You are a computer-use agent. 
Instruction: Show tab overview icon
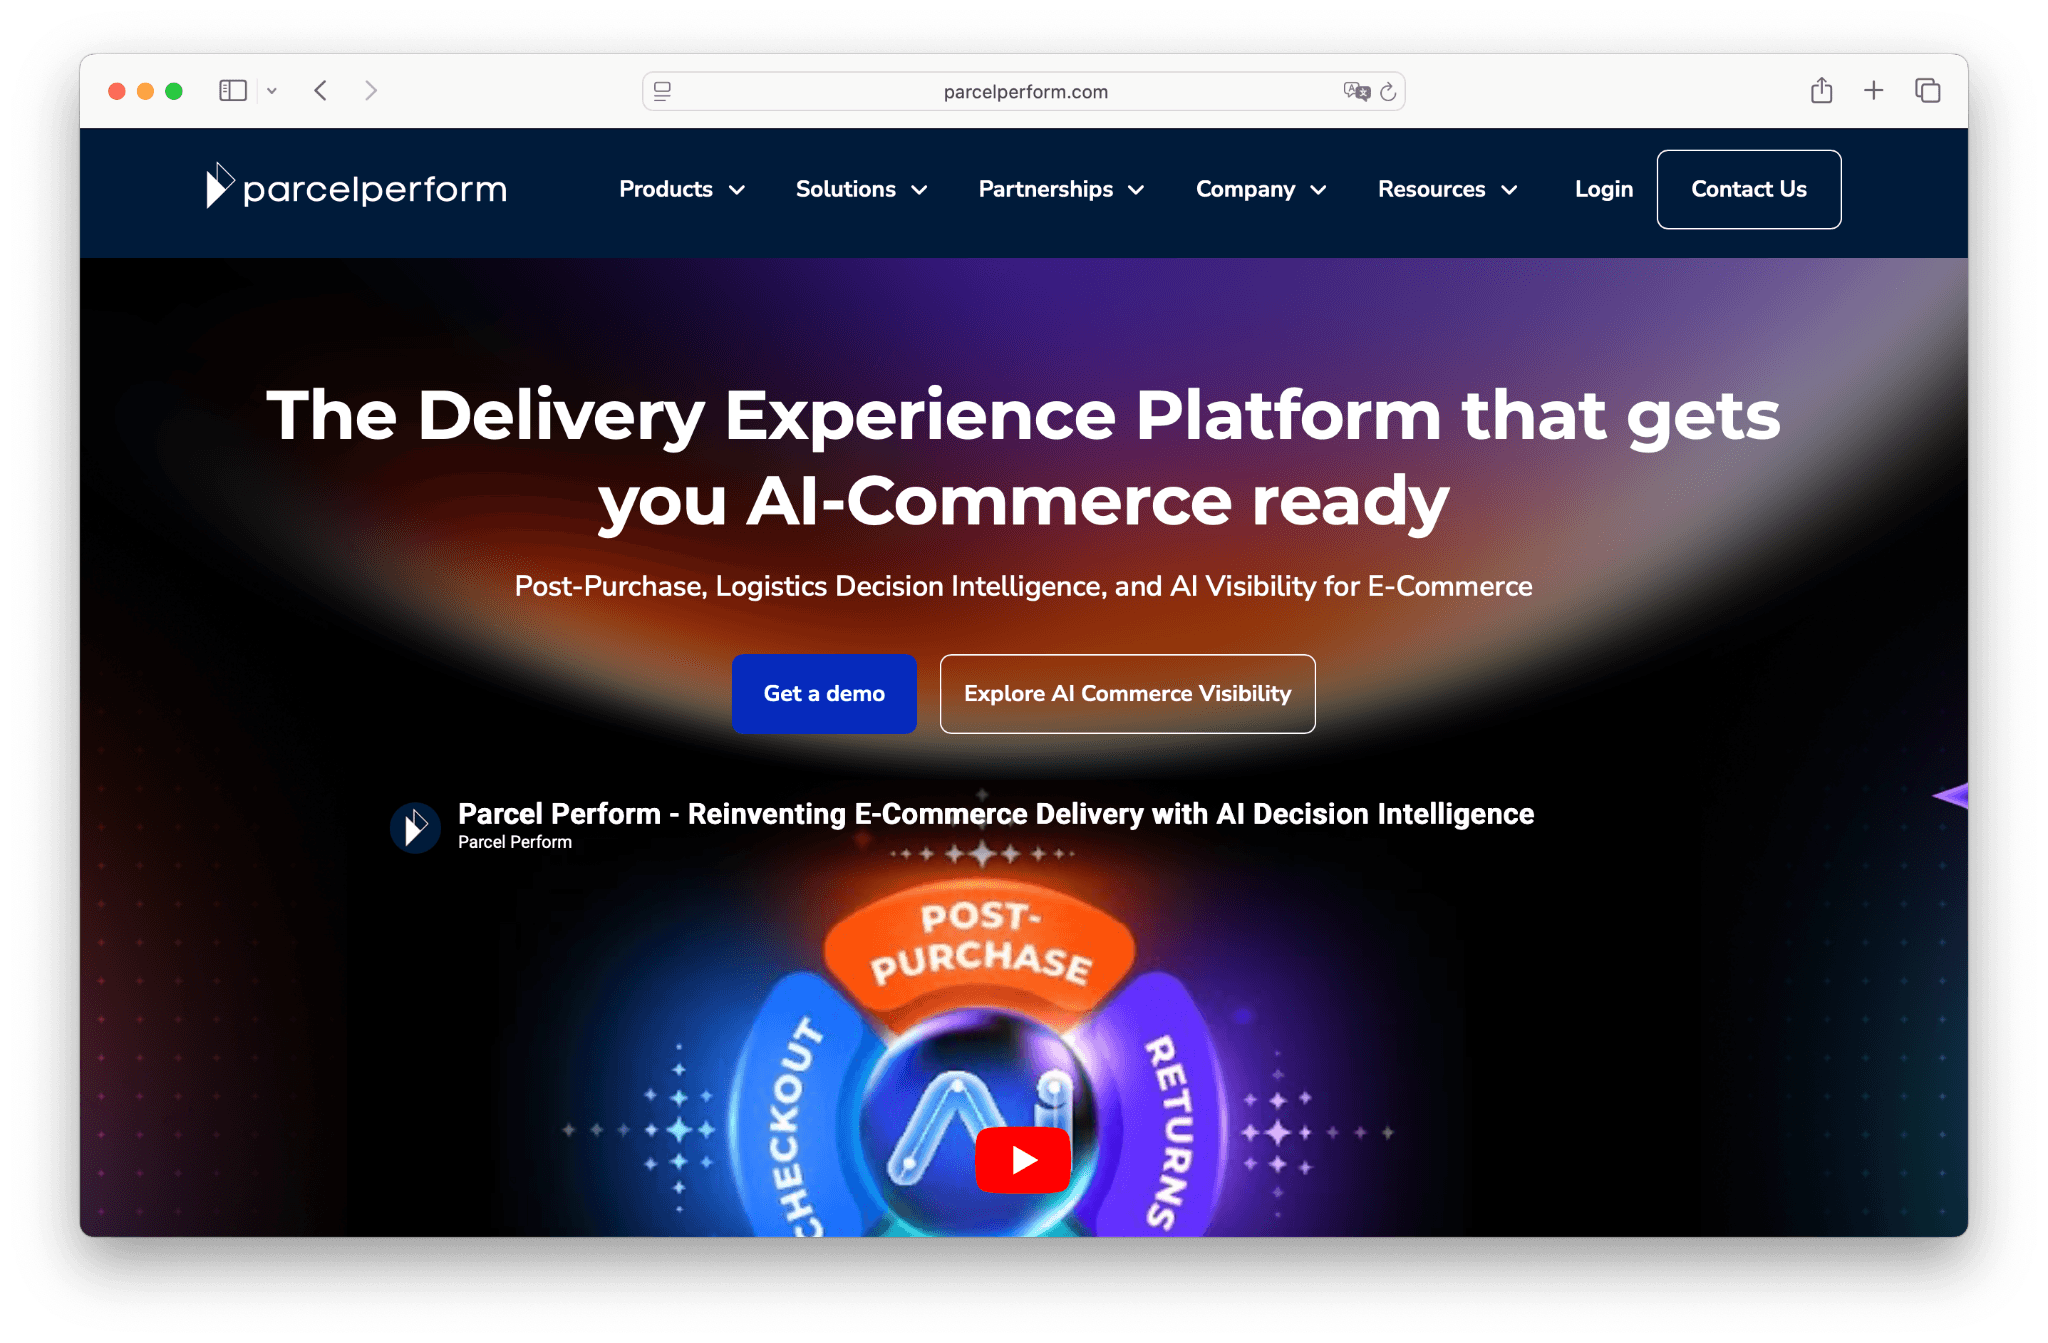point(1928,91)
